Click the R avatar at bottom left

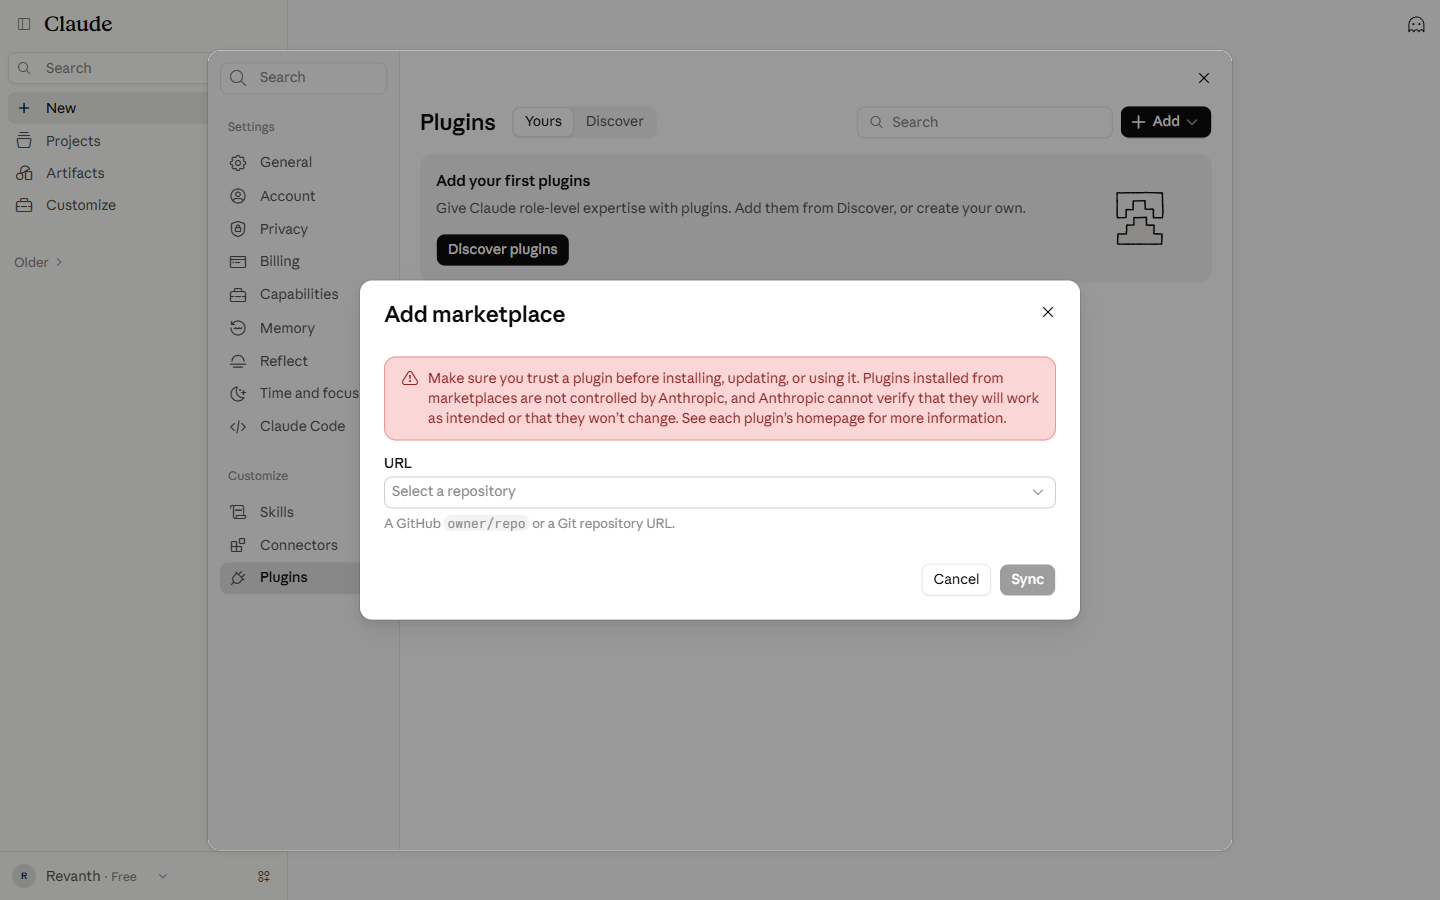[24, 876]
